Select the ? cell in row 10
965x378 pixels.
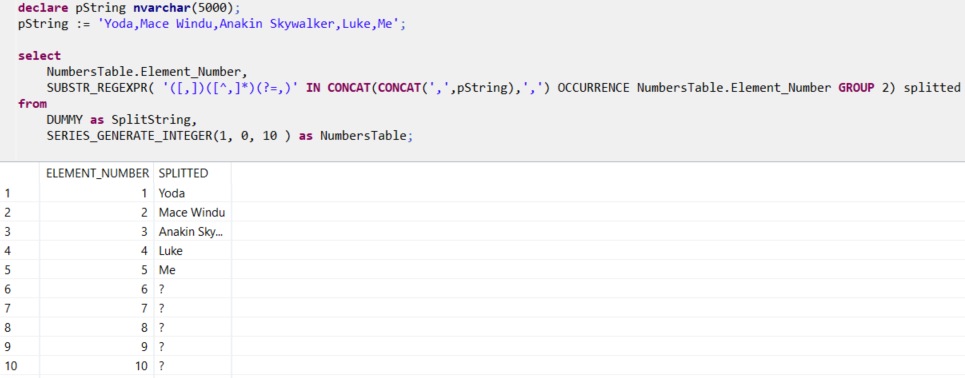click(192, 366)
